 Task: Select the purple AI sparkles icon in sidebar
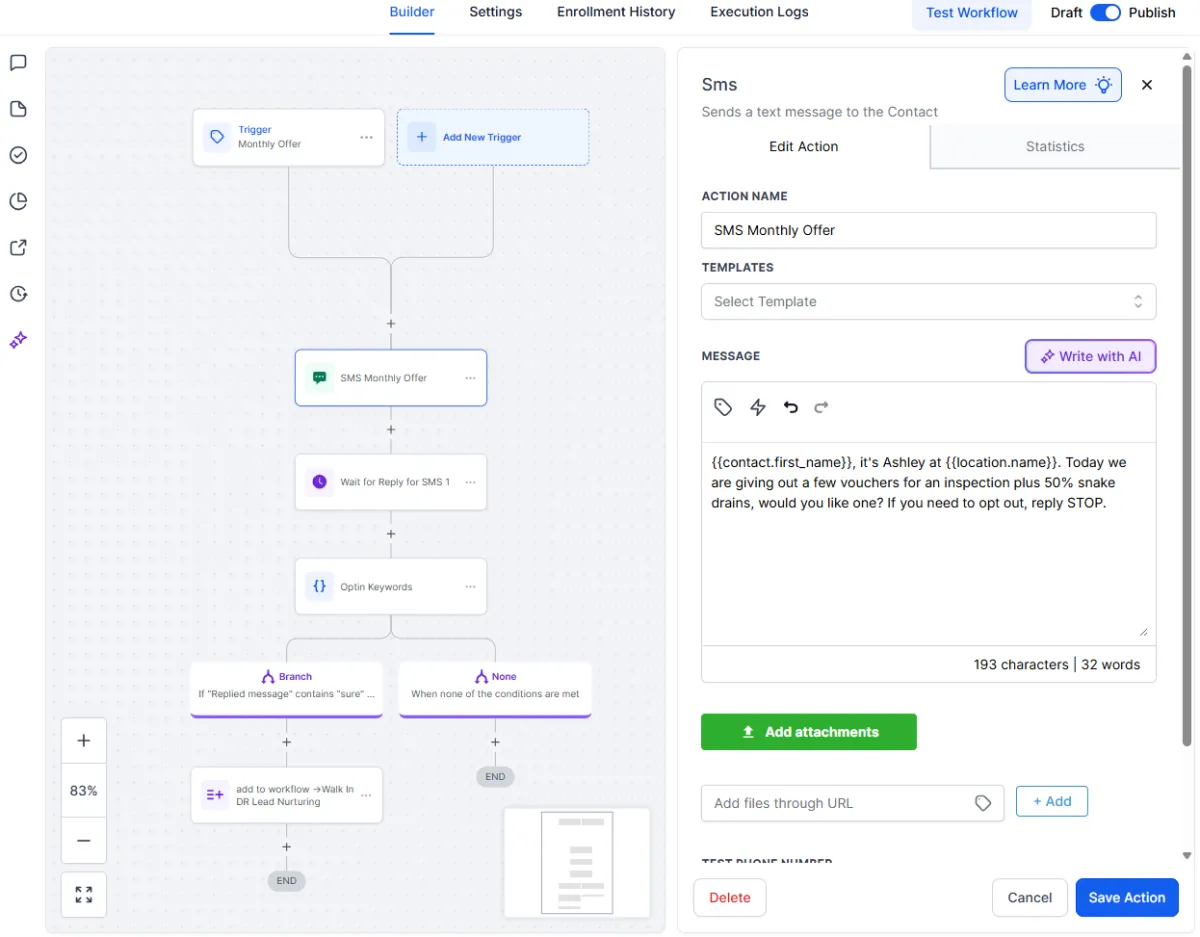click(x=17, y=340)
